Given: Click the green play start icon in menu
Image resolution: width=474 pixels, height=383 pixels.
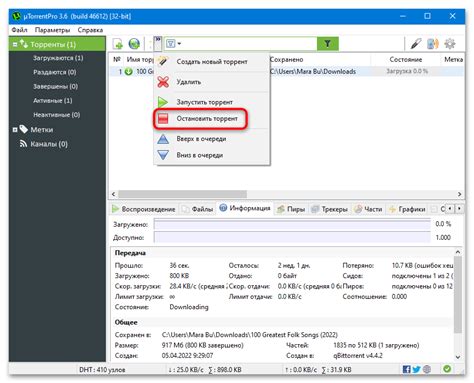Looking at the screenshot, I should 163,102.
